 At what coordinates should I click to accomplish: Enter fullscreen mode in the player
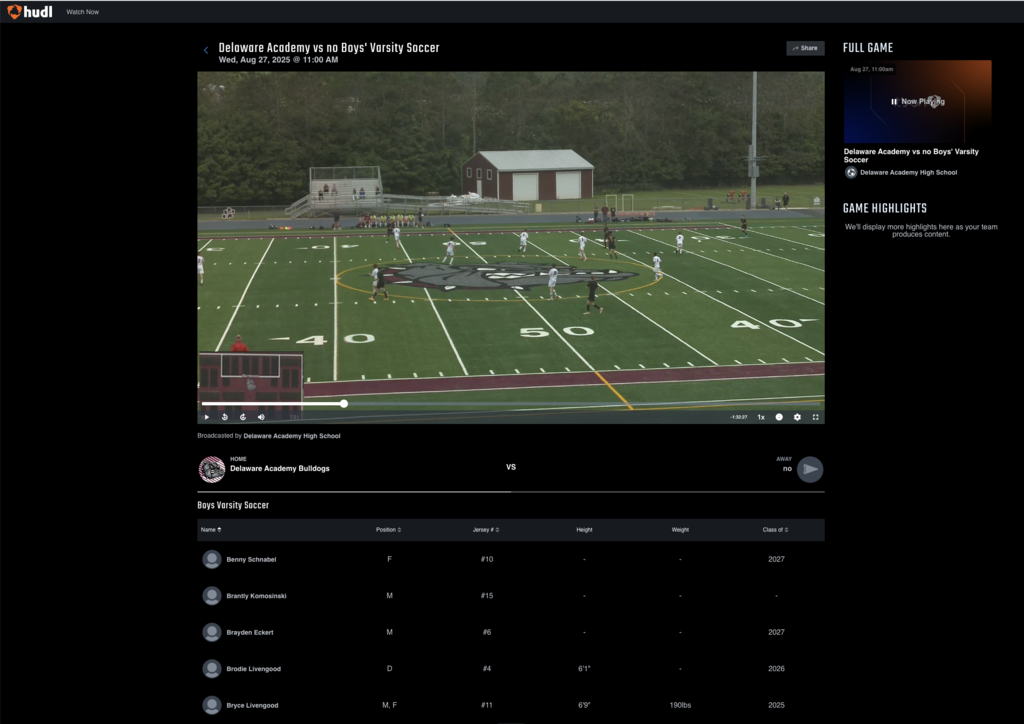(817, 416)
